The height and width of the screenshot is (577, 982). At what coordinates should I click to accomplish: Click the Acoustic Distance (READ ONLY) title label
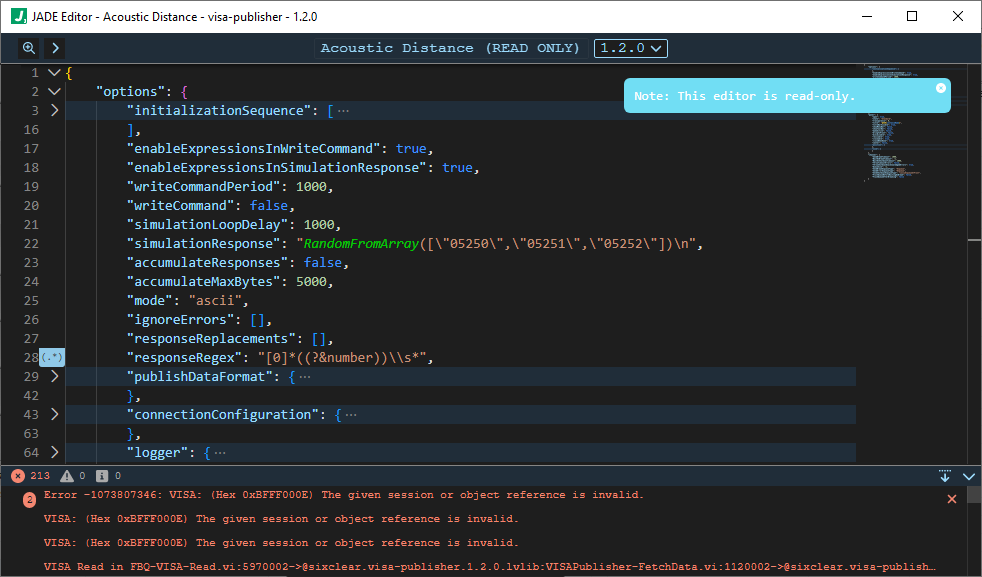[448, 47]
